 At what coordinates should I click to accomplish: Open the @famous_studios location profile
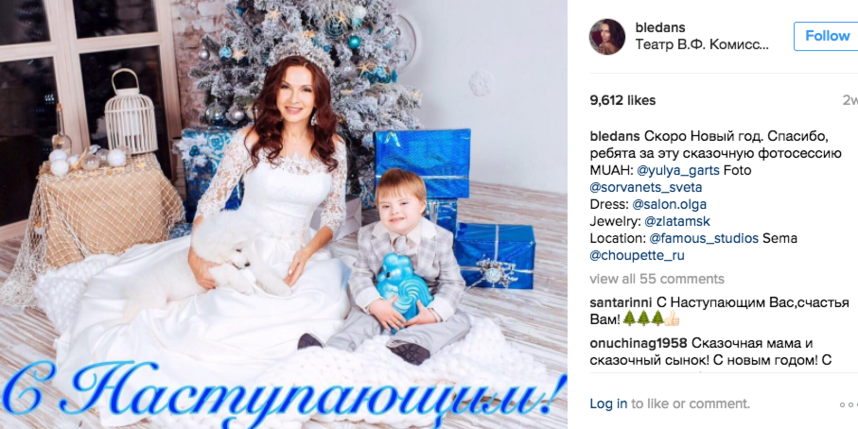704,239
